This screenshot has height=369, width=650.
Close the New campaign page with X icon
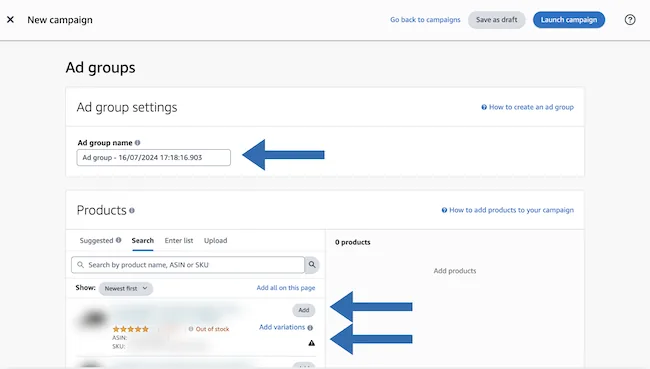click(x=10, y=19)
